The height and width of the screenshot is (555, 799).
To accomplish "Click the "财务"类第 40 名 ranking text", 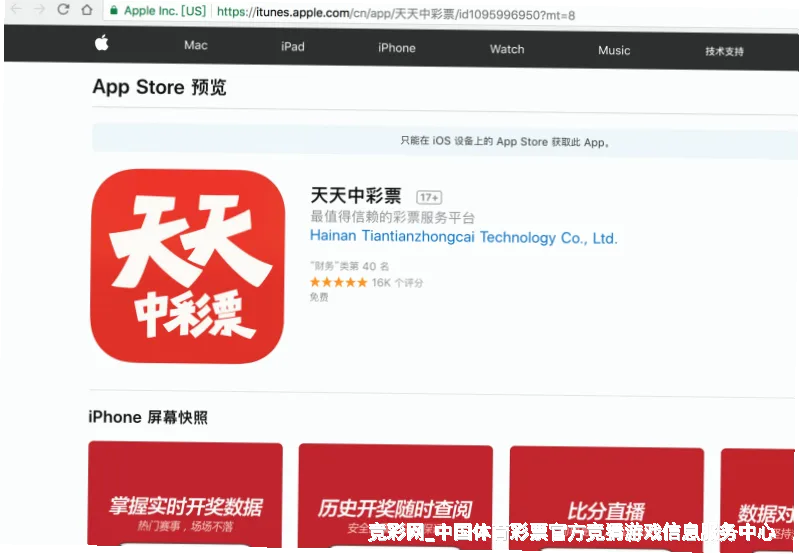I will pos(350,266).
